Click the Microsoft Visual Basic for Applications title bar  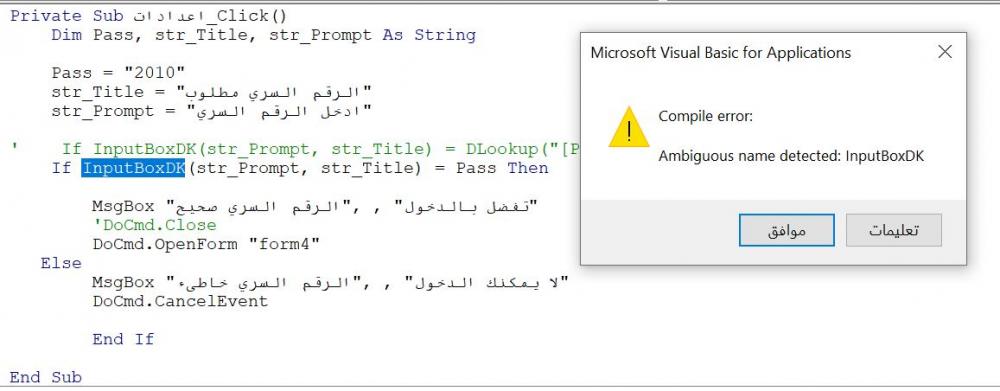pos(721,53)
